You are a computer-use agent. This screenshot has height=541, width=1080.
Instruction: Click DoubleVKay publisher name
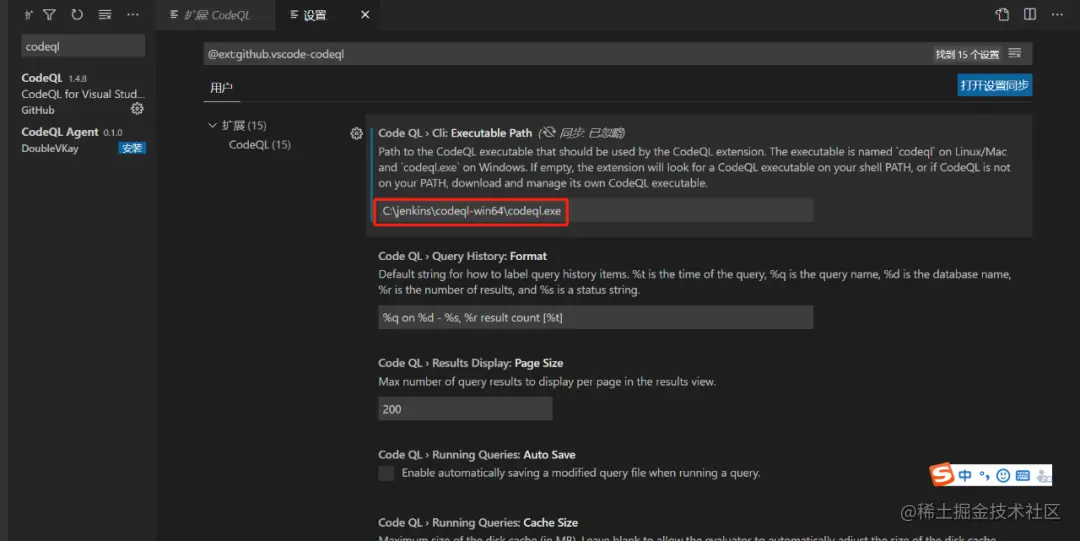point(50,148)
